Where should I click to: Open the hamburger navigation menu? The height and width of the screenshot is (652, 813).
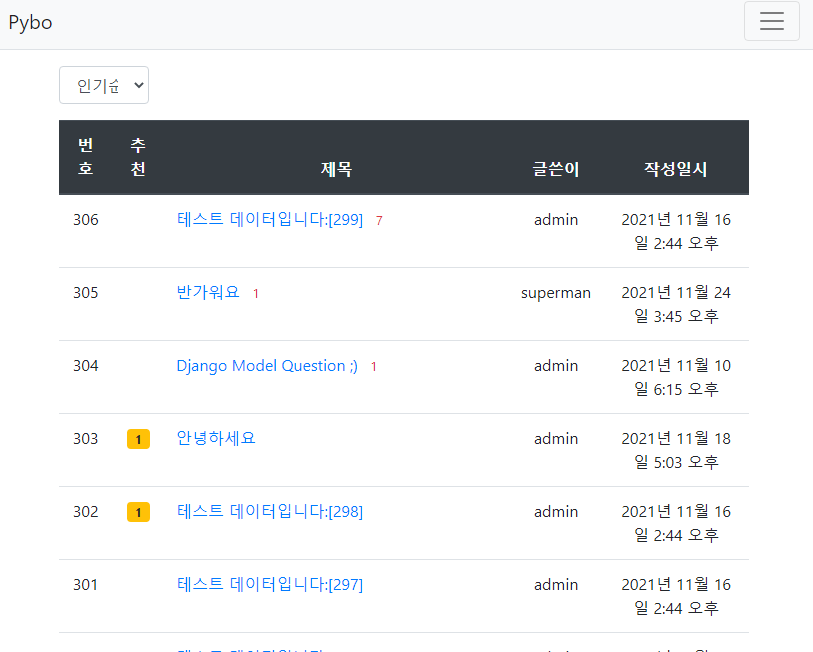[772, 21]
